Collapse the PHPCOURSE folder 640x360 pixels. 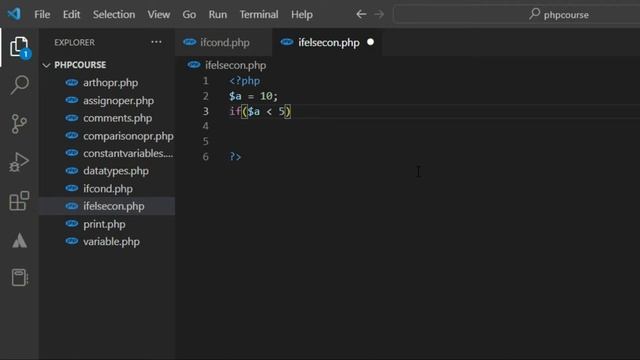point(46,65)
